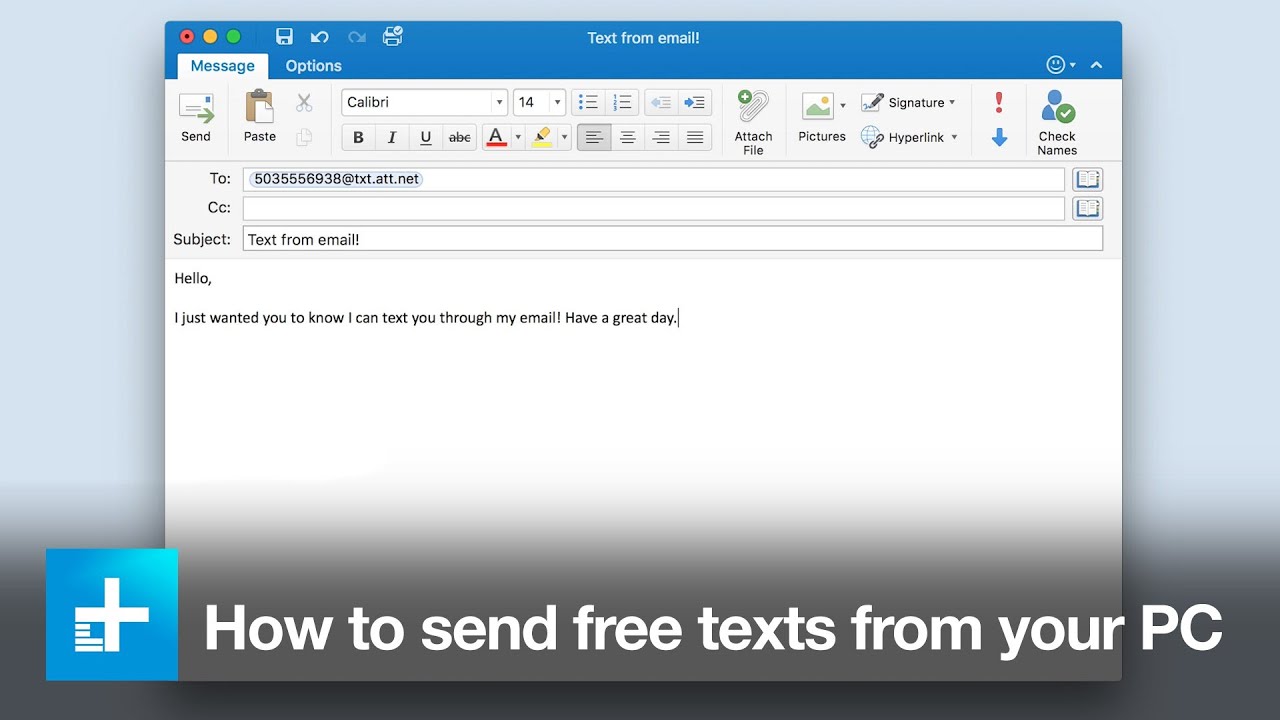This screenshot has height=720, width=1280.
Task: Apply yellow text highlight color
Action: [542, 137]
